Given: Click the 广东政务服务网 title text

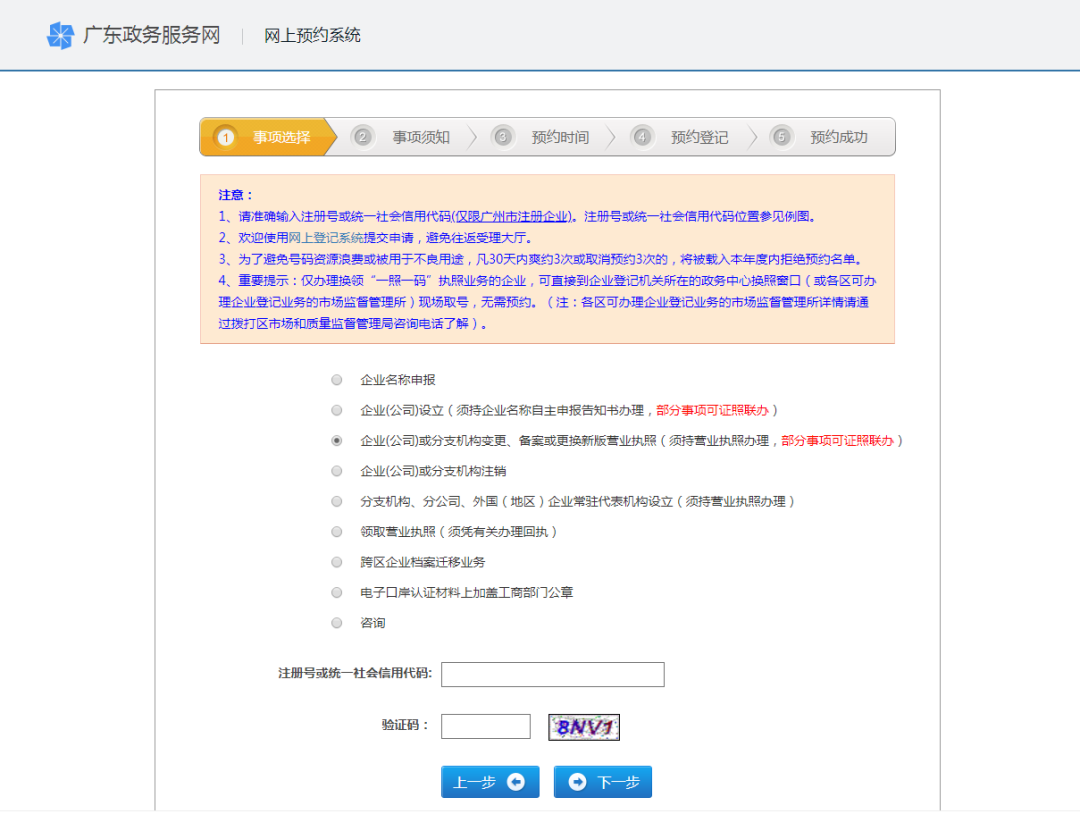Looking at the screenshot, I should pyautogui.click(x=152, y=35).
